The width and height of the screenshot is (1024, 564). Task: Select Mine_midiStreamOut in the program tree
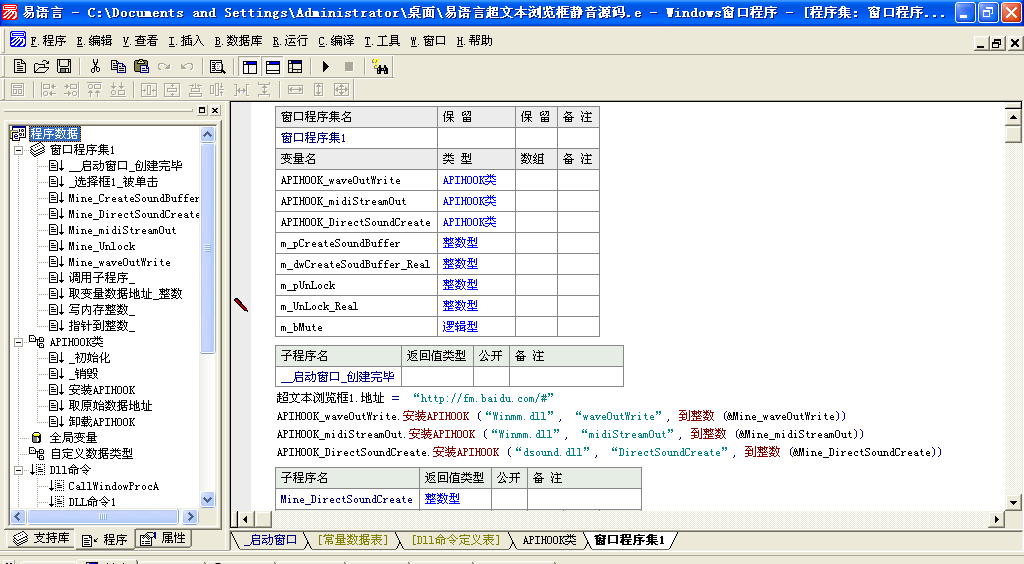[122, 230]
